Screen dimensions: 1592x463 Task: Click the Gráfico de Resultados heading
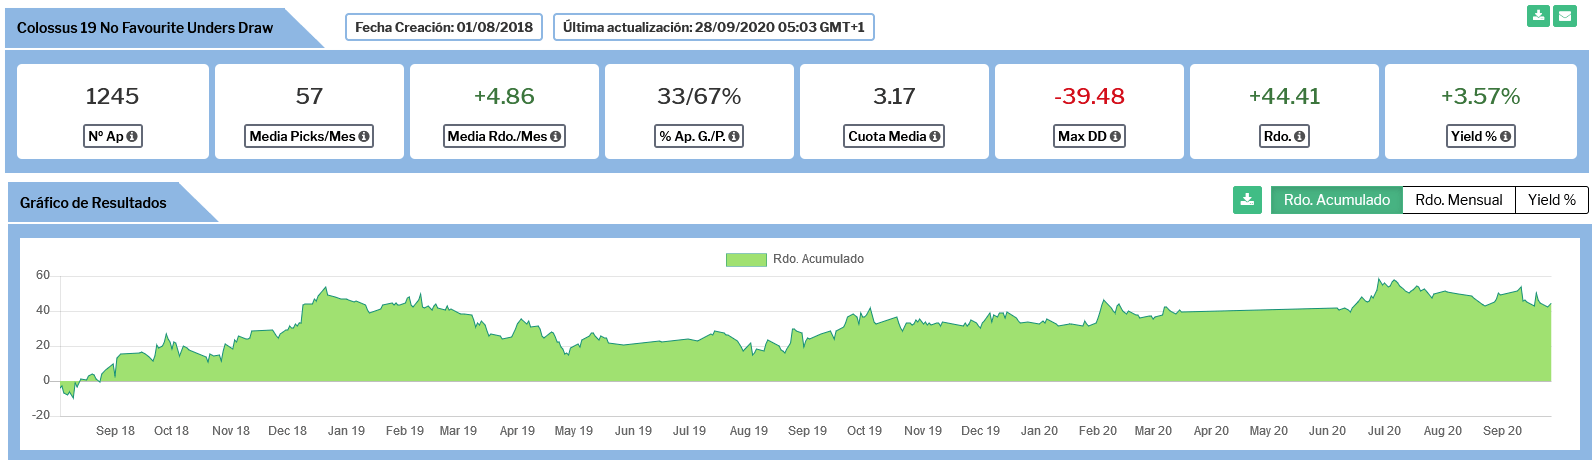pos(93,203)
